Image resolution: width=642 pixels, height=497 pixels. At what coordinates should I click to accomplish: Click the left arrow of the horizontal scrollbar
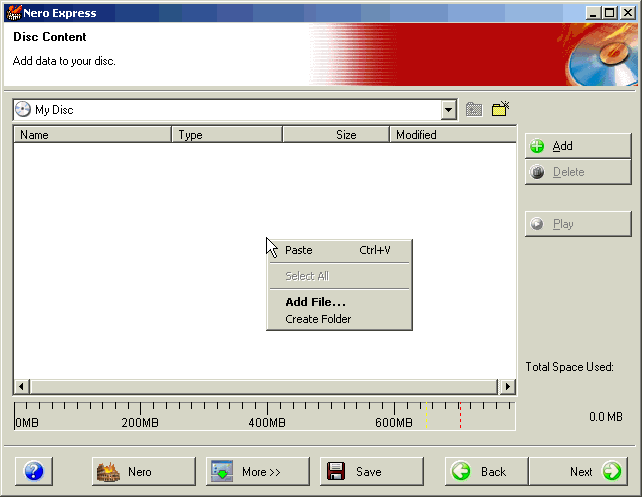[21, 386]
